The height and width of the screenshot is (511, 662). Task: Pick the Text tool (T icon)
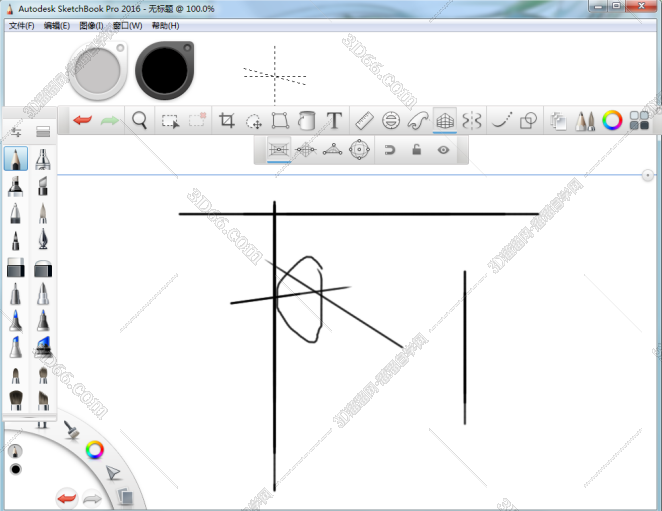pos(334,121)
